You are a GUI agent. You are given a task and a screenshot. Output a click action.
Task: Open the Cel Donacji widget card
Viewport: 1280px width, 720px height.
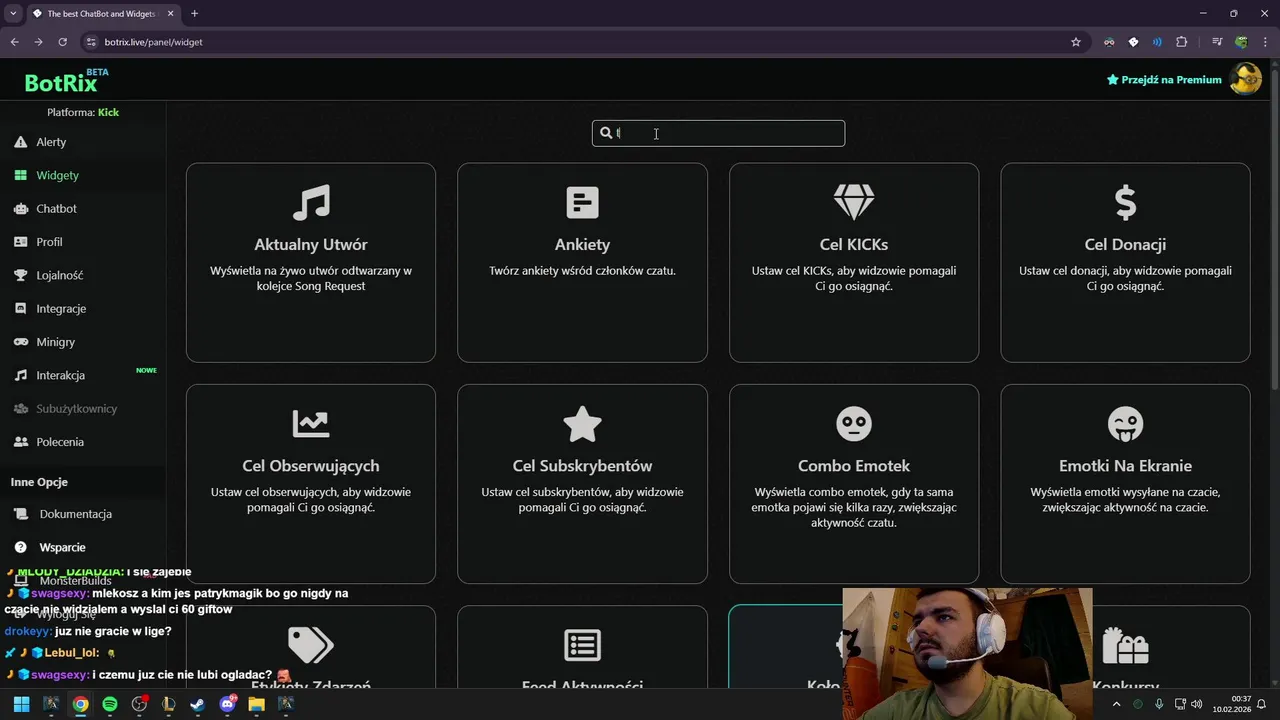(x=1125, y=262)
